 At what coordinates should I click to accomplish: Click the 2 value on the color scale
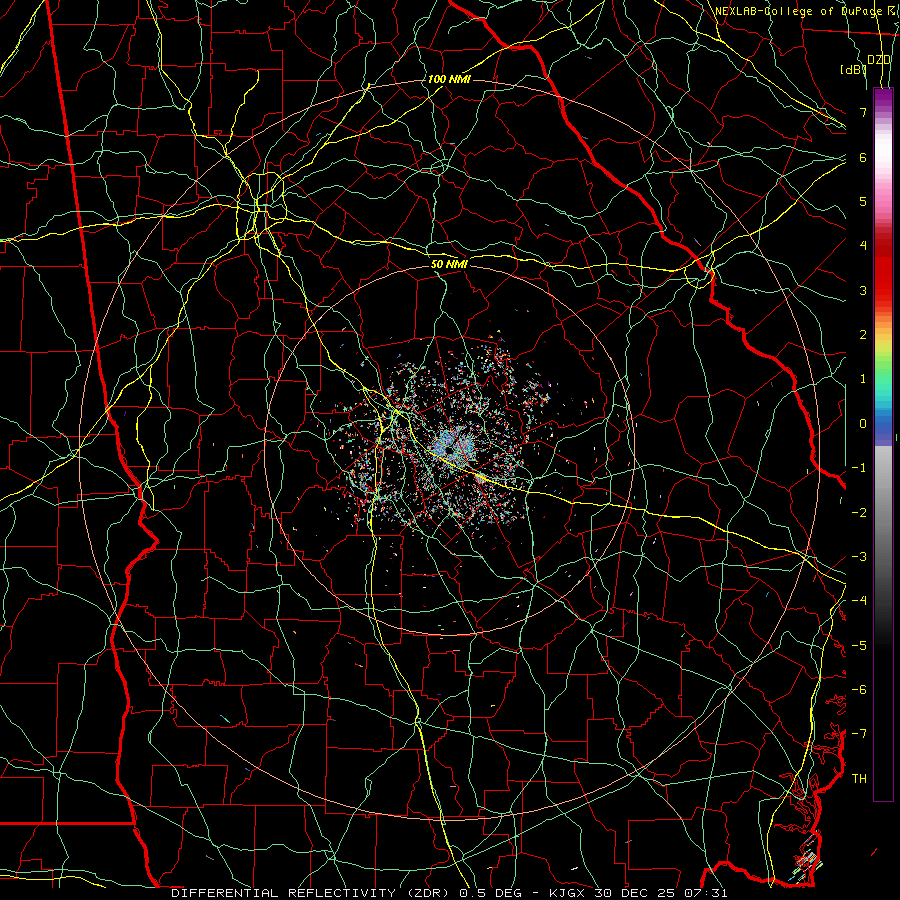[x=863, y=335]
